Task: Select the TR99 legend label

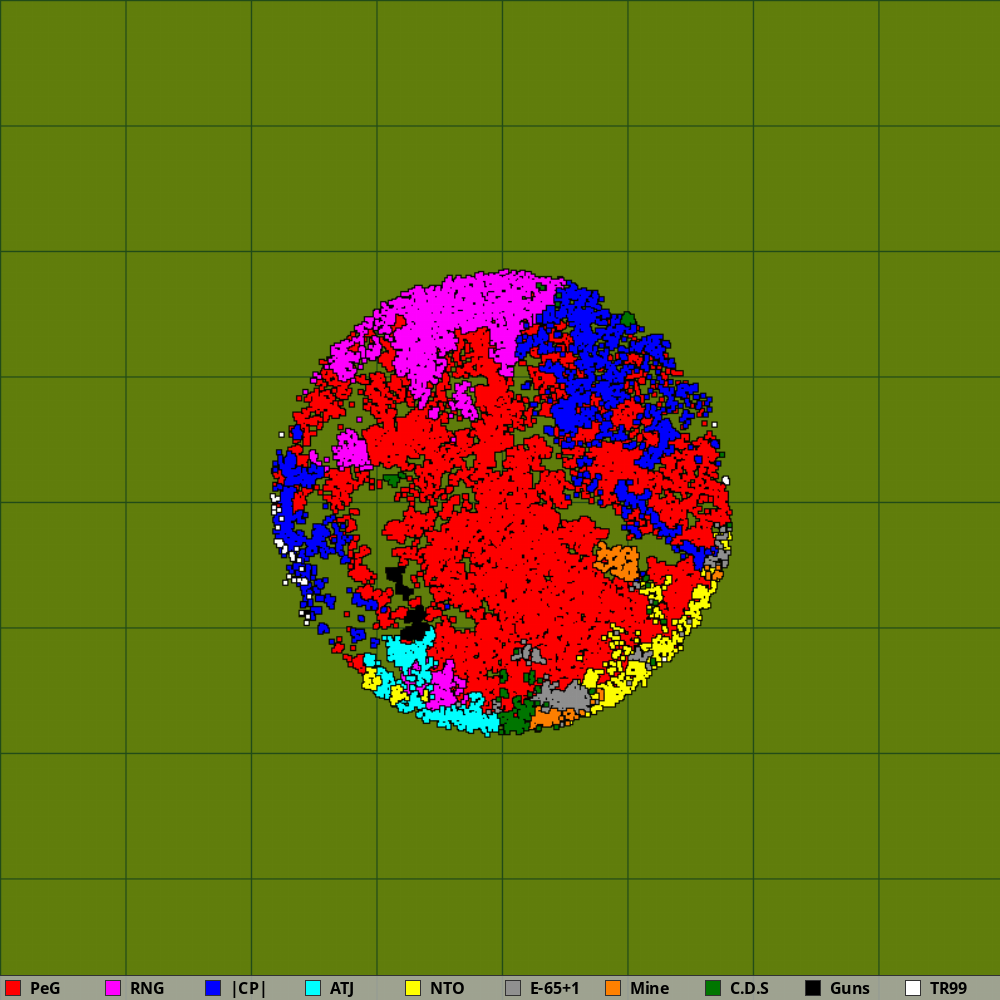Action: click(948, 988)
